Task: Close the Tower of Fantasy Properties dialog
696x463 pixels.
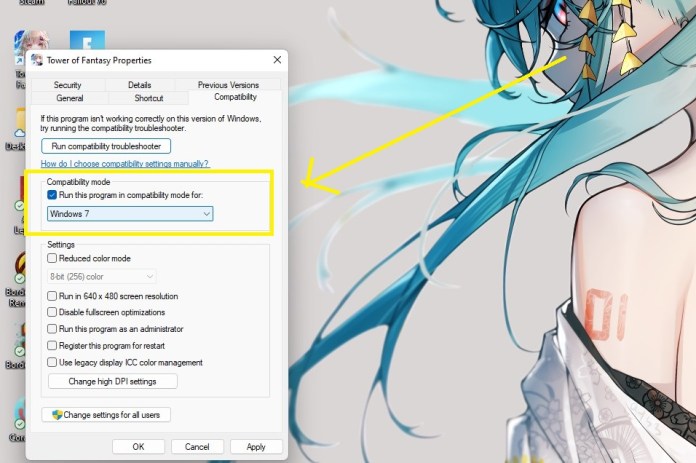Action: (x=277, y=60)
